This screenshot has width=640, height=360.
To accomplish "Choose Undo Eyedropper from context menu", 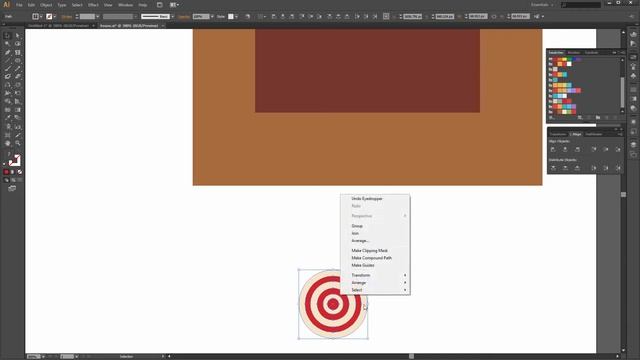I will pos(367,198).
